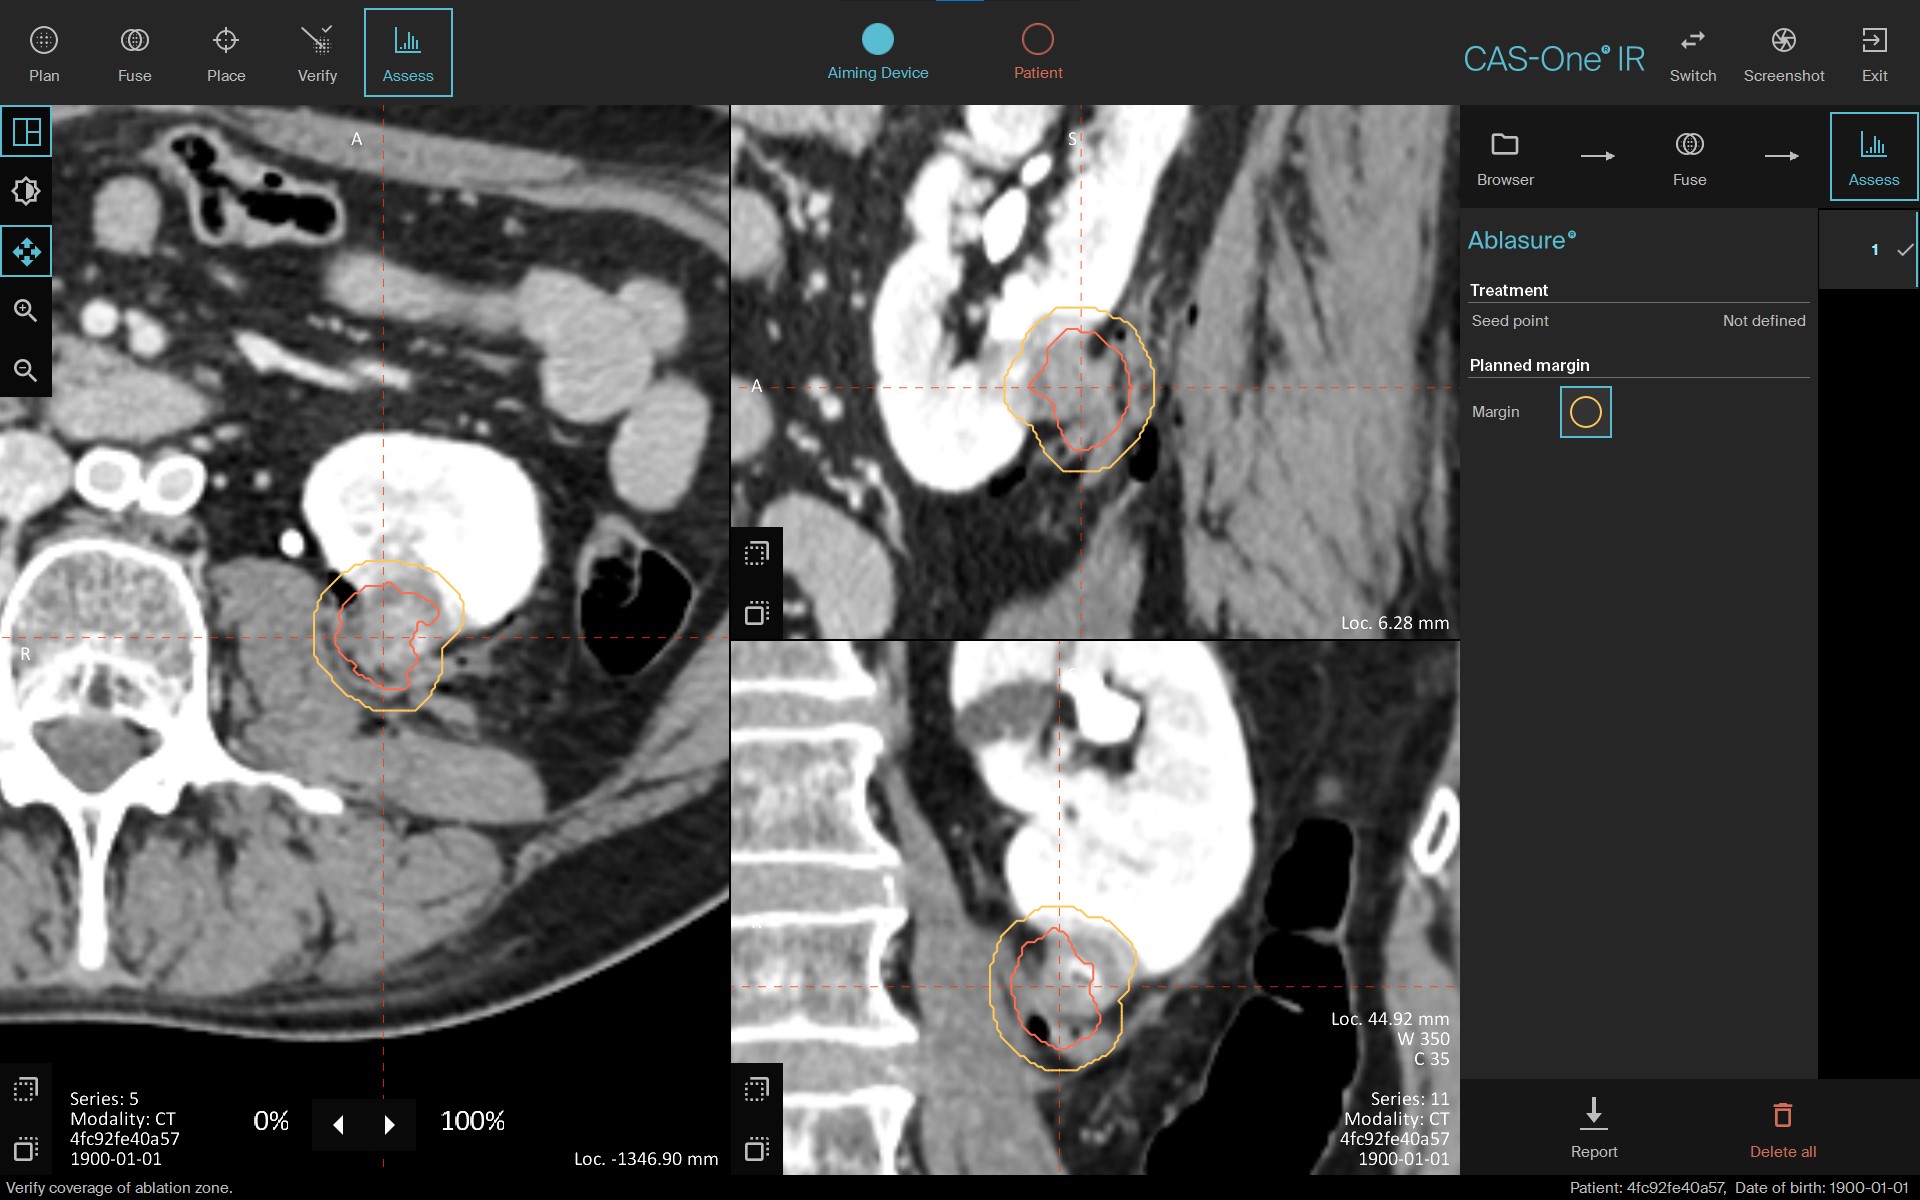Screen dimensions: 1920x1200
Task: Open the viewport layout selector
Action: pyautogui.click(x=26, y=131)
